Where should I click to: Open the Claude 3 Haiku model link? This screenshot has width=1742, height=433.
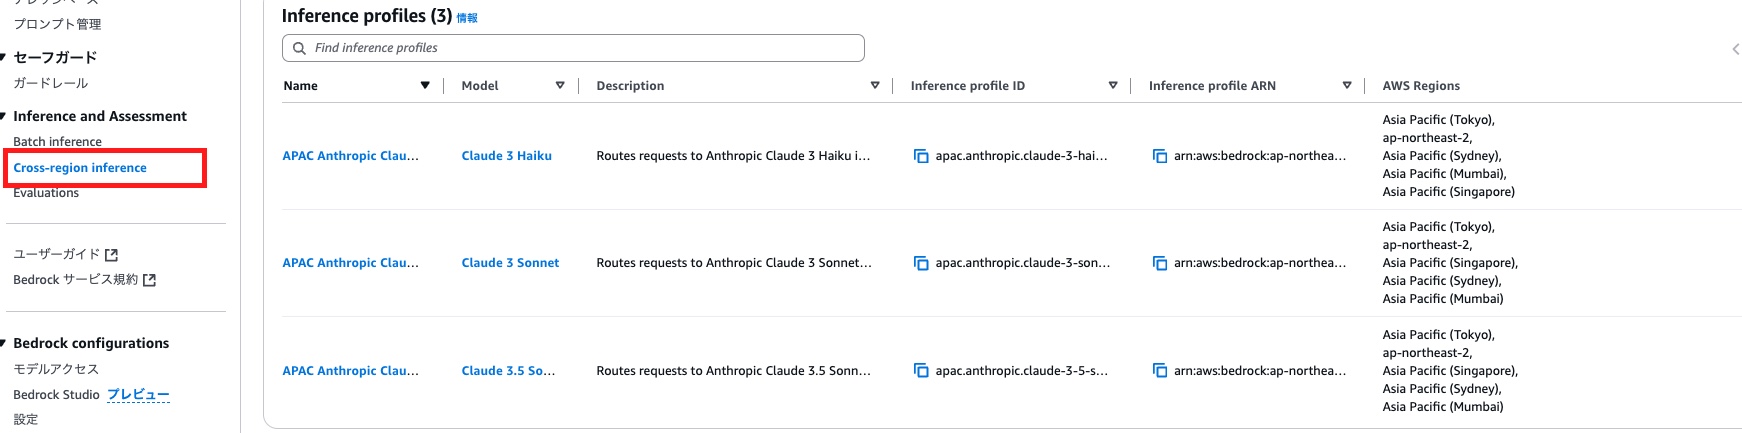(506, 156)
